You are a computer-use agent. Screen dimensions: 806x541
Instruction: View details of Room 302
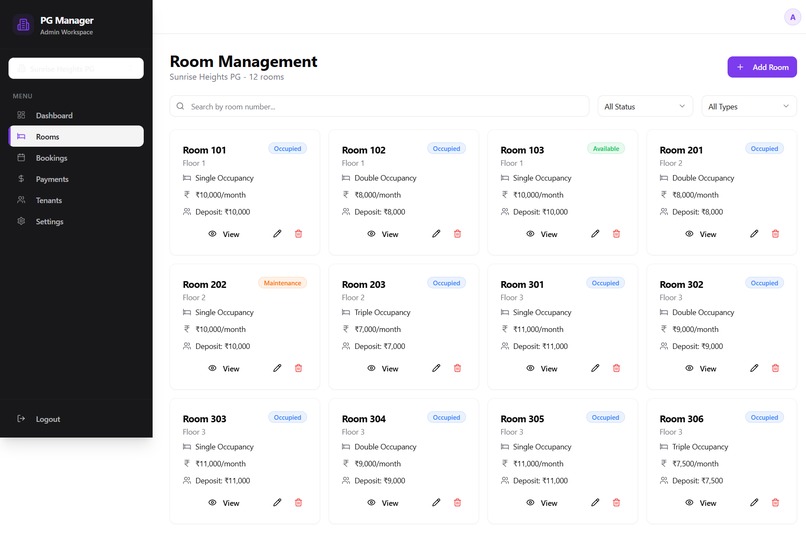pyautogui.click(x=701, y=368)
